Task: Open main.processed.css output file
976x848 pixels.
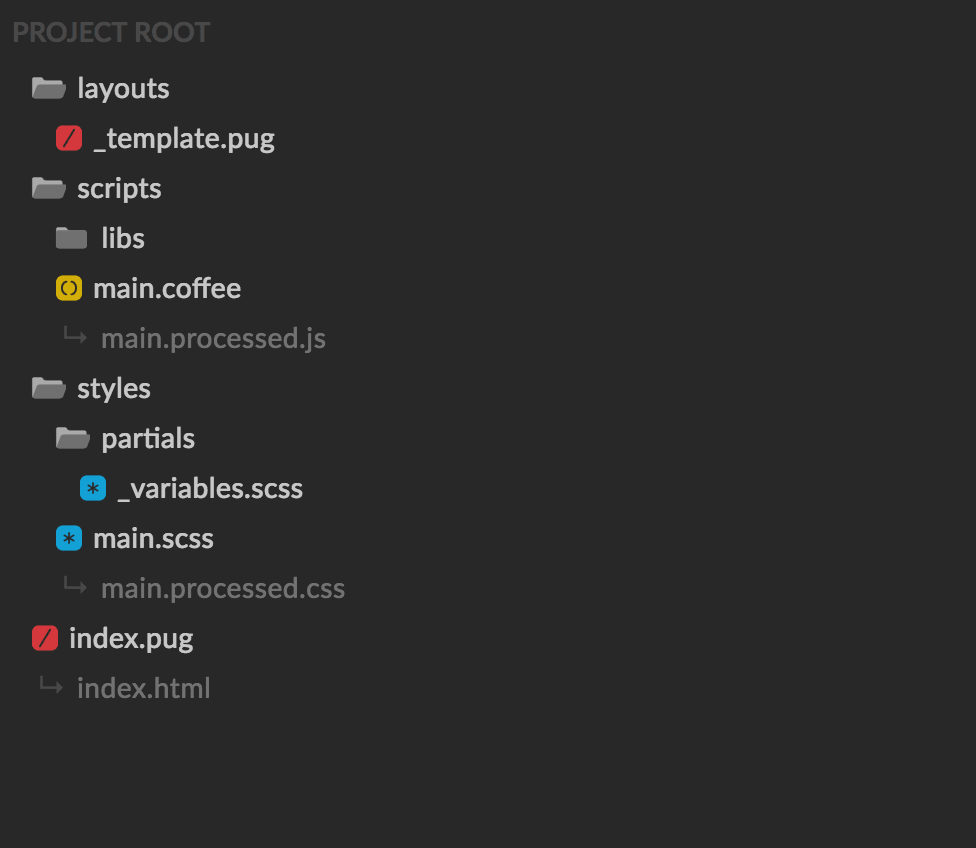Action: click(222, 588)
